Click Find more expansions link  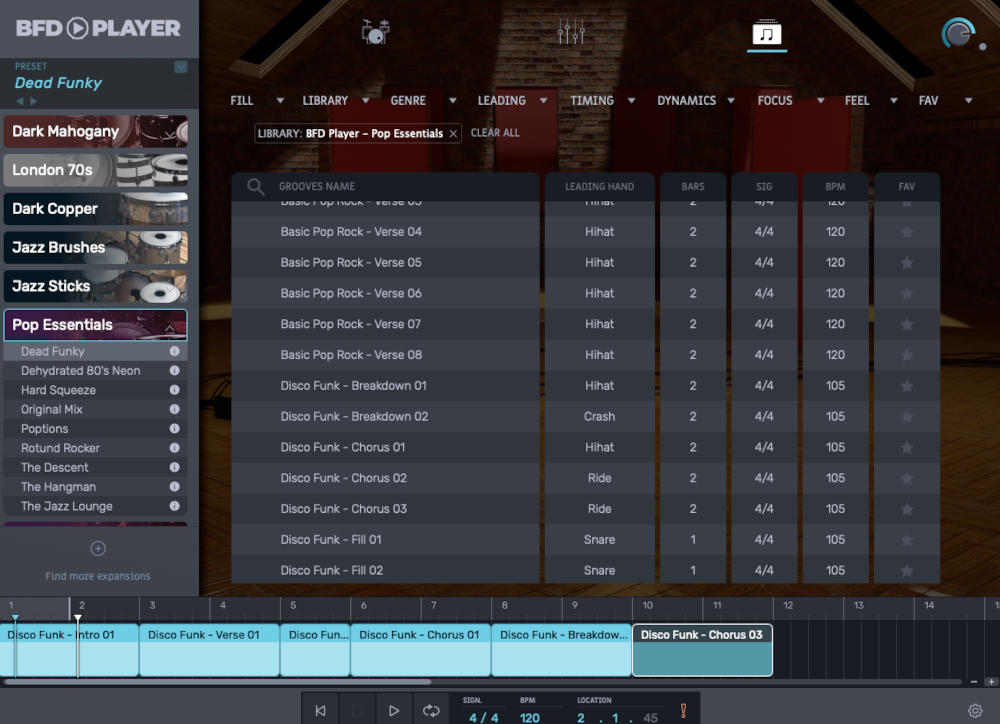click(x=97, y=575)
